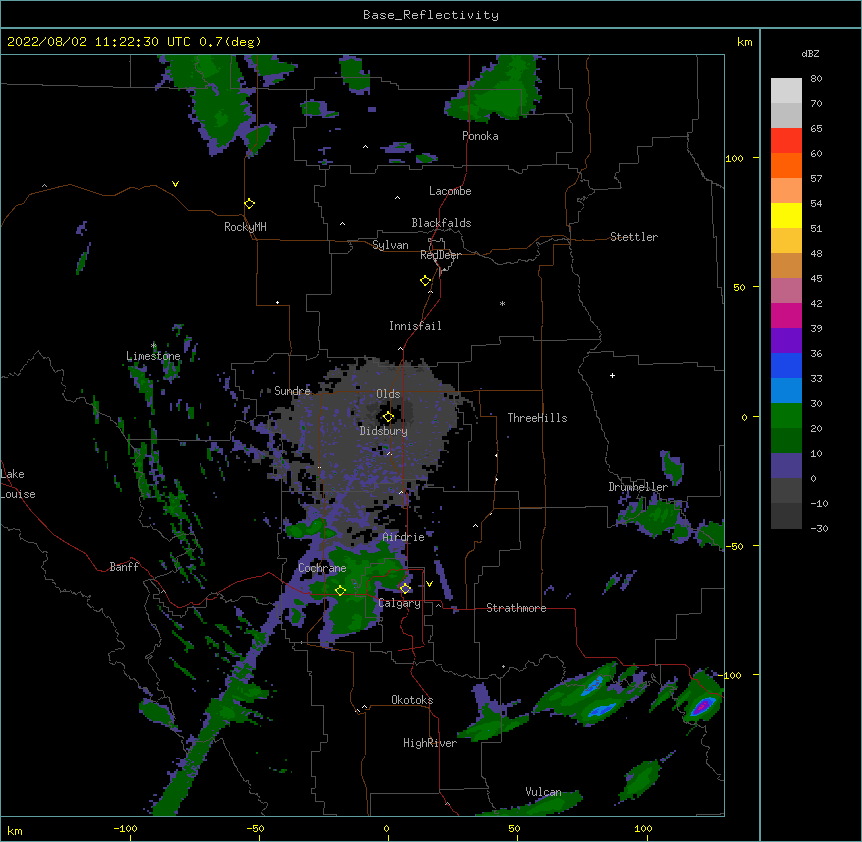The height and width of the screenshot is (842, 862).
Task: Click the Limestone label
Action: (x=153, y=356)
